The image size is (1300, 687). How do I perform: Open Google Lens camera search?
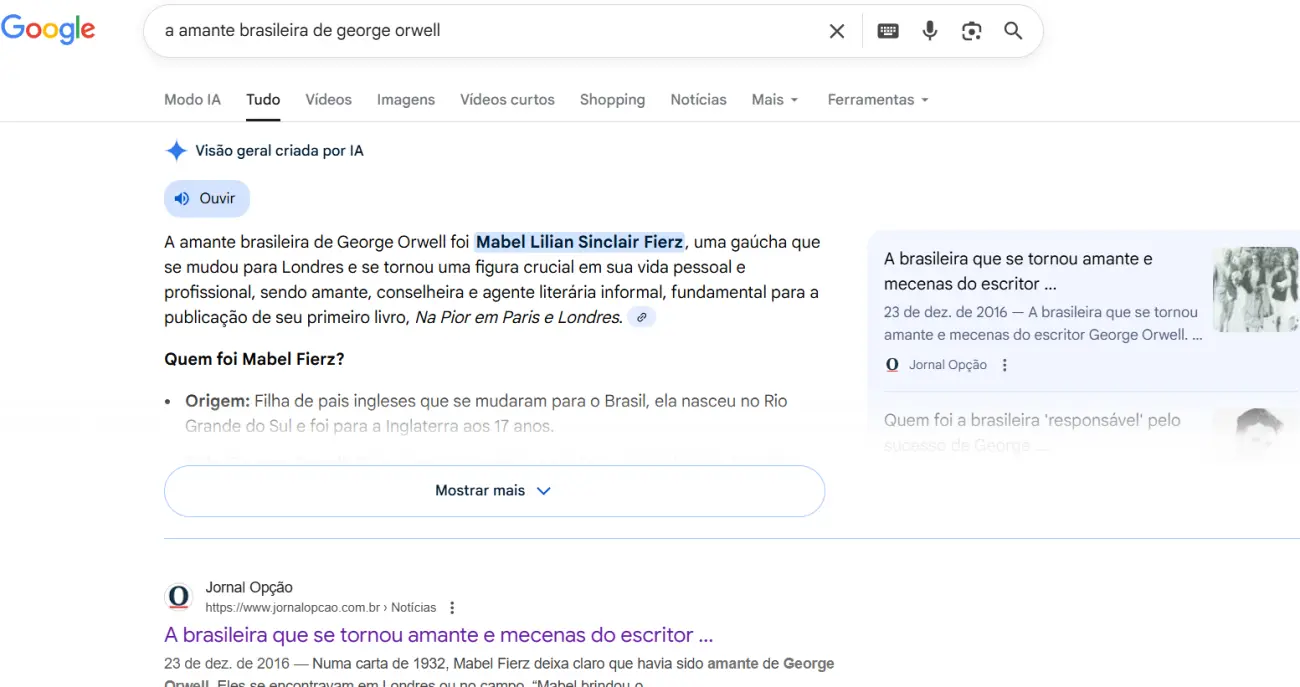click(x=971, y=31)
